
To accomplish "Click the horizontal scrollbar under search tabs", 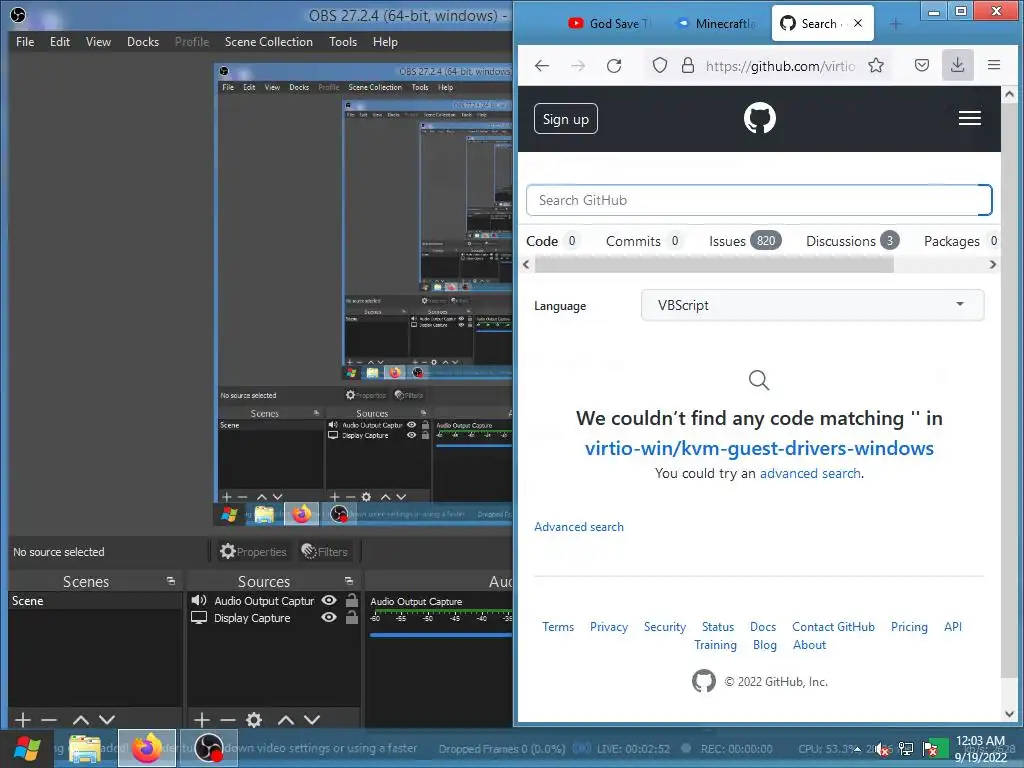I will tap(714, 264).
